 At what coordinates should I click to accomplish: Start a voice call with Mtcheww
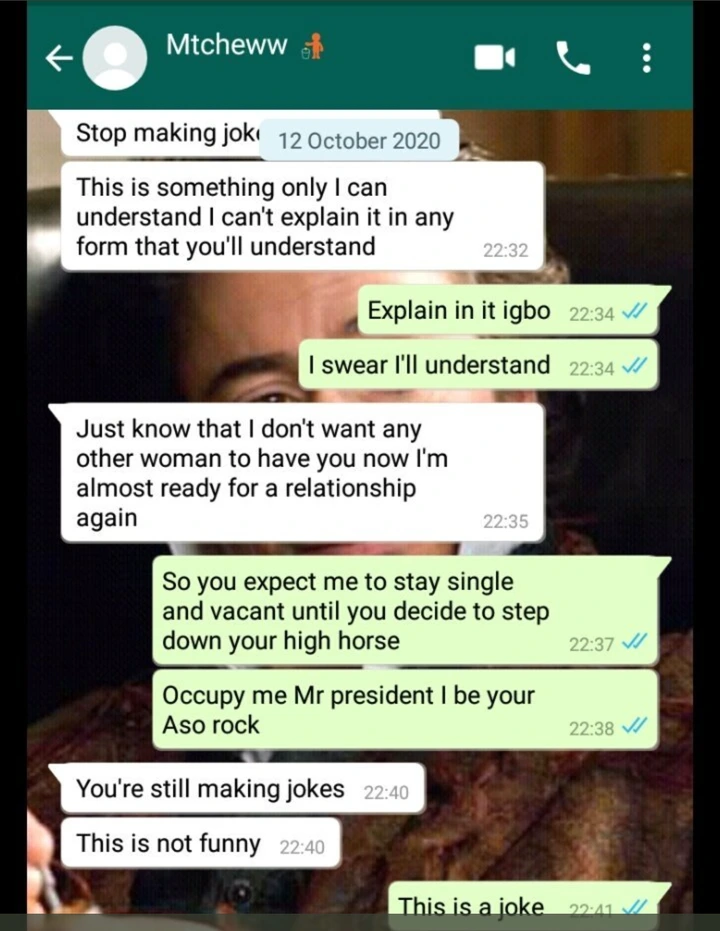573,58
